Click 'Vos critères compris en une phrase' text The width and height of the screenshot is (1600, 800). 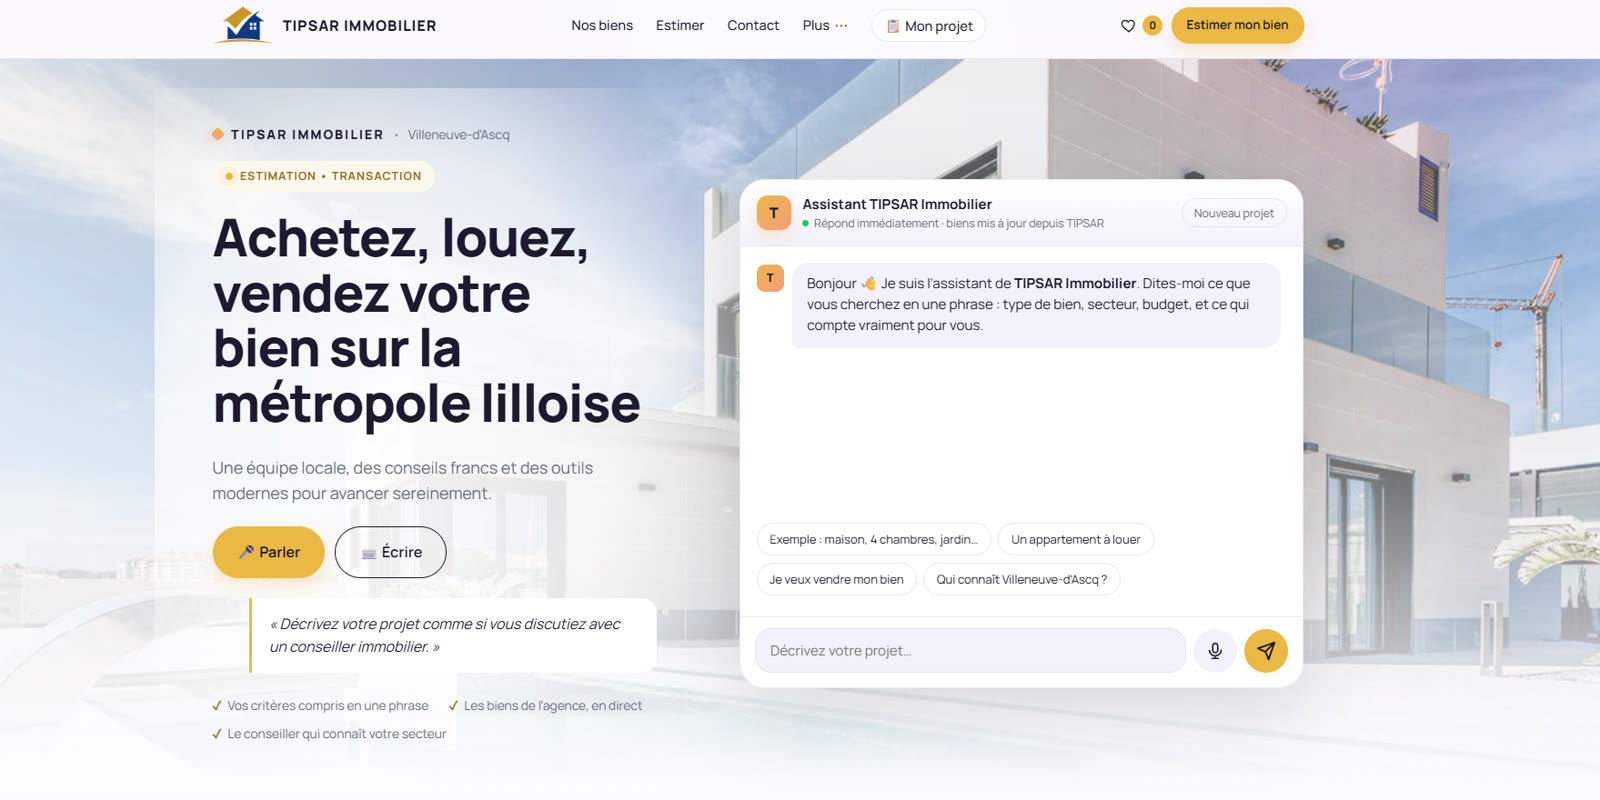click(x=328, y=706)
